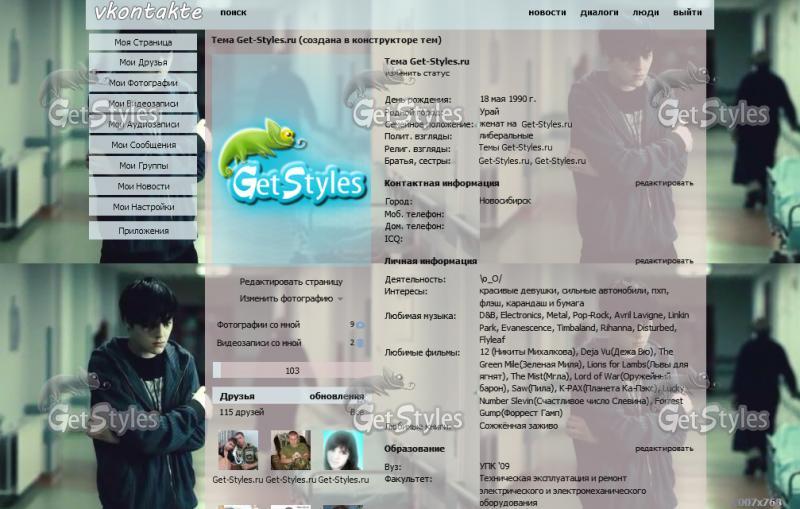Click the vkontakte logo
This screenshot has width=800, height=509.
point(148,13)
